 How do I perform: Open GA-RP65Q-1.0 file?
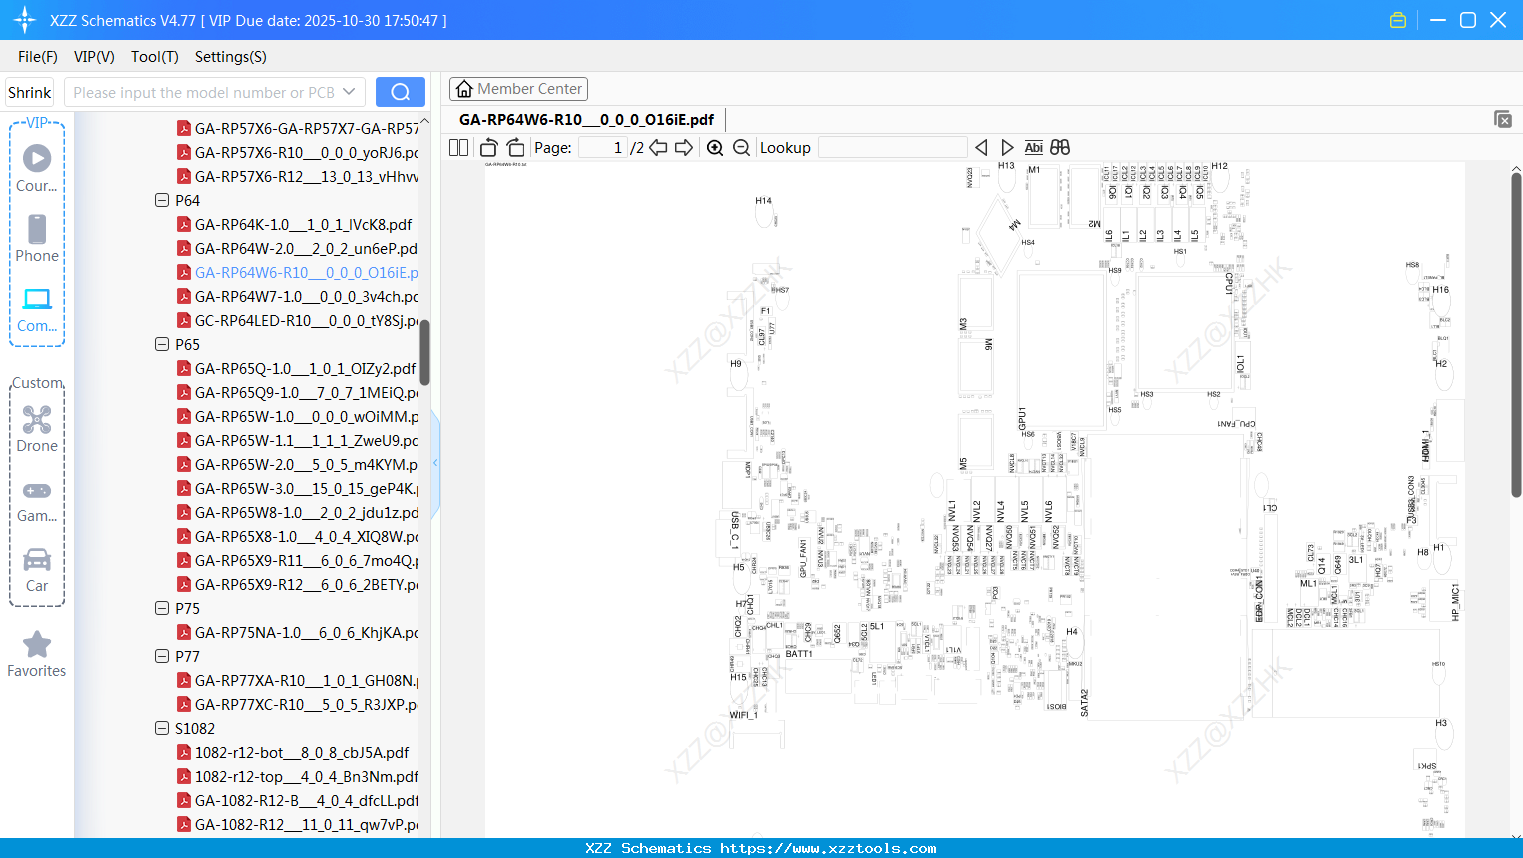tap(303, 368)
